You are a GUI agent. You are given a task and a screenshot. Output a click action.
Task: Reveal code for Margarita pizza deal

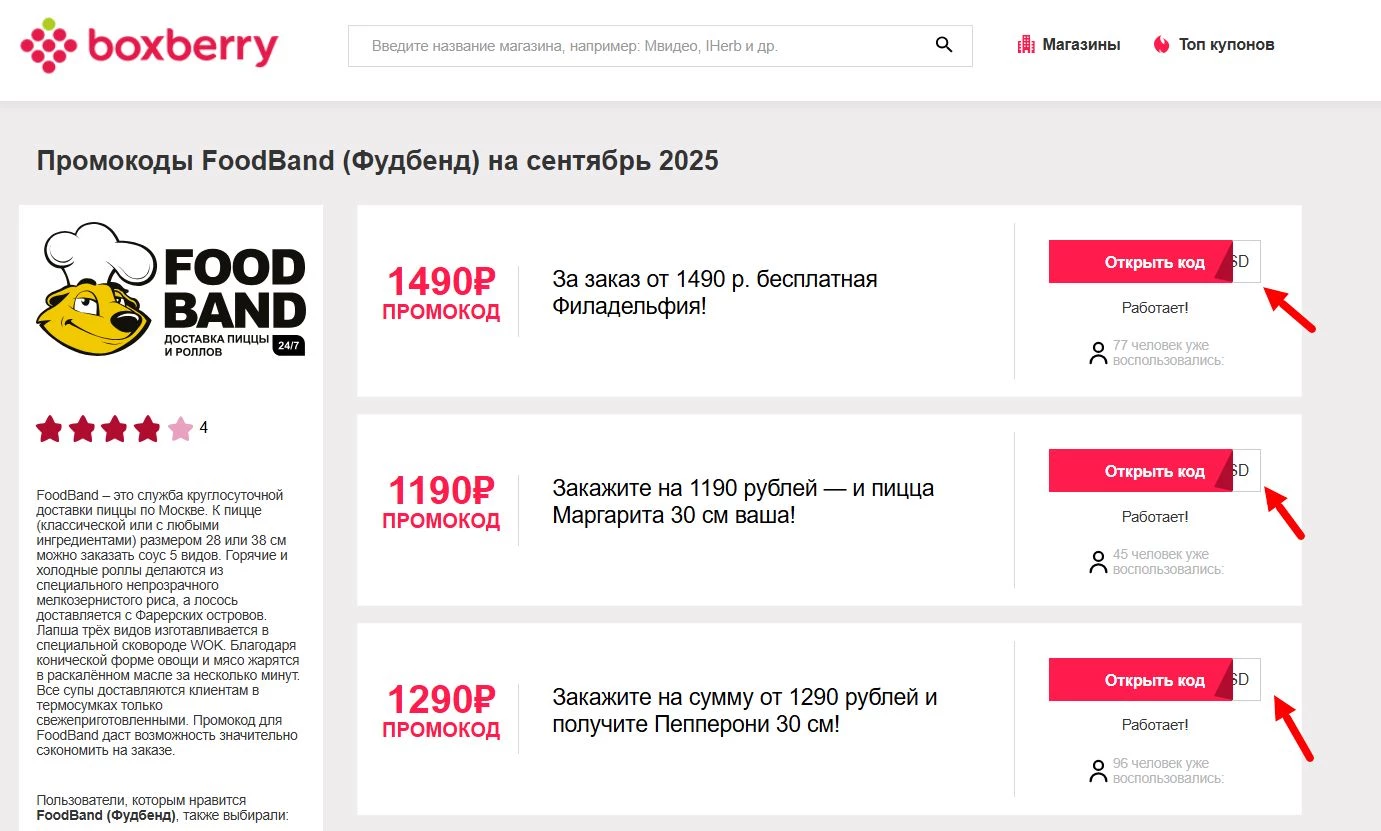pos(1140,470)
